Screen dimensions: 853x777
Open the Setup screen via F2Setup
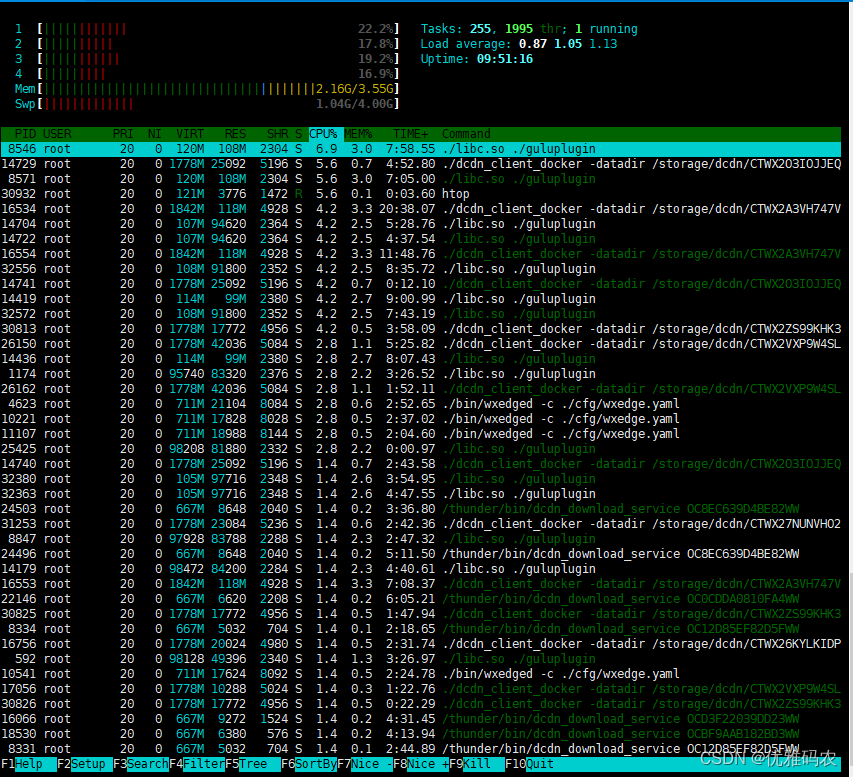(x=85, y=763)
